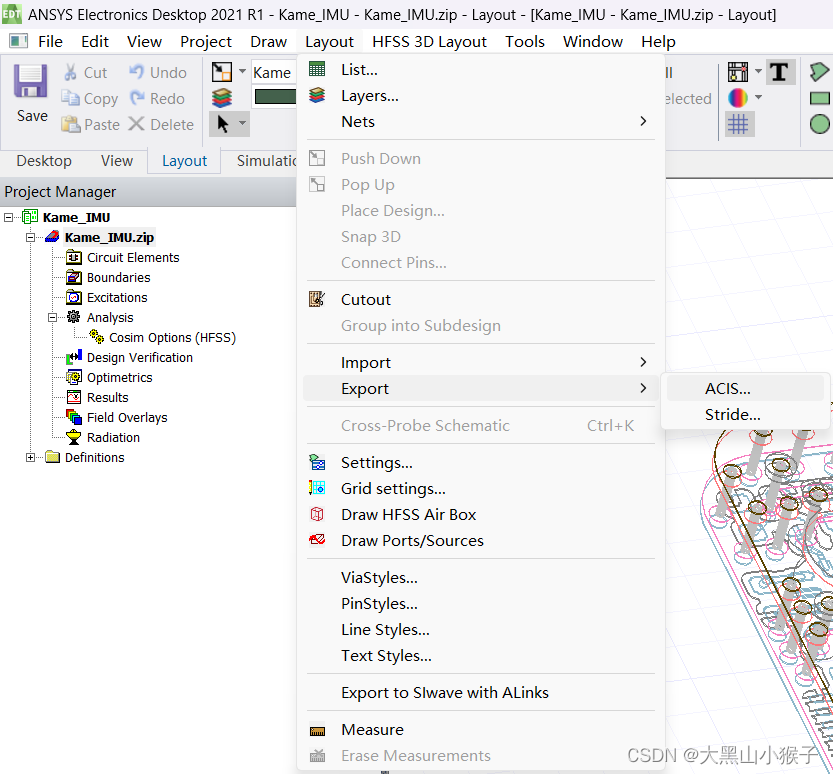This screenshot has width=833, height=774.
Task: Open Nets submenu arrow
Action: coord(643,122)
